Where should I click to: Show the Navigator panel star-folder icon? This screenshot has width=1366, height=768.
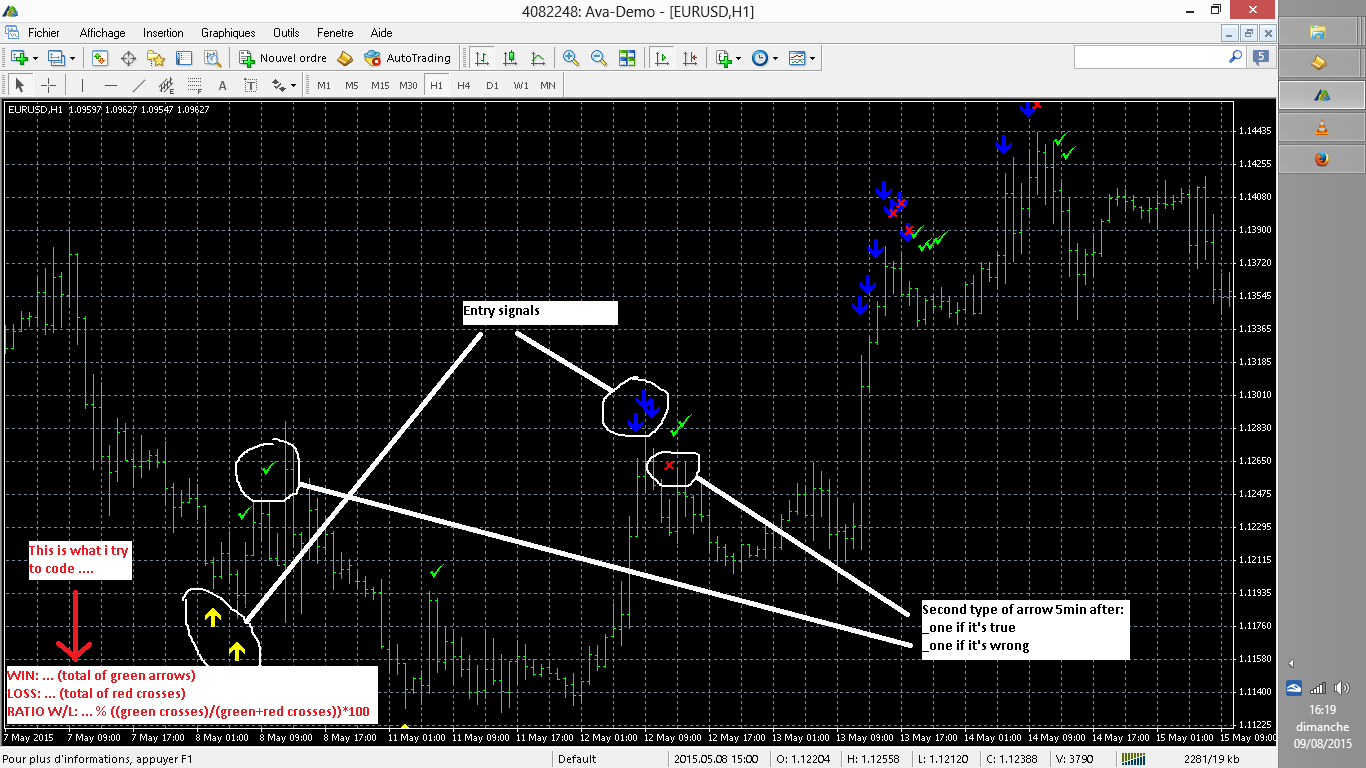[x=156, y=58]
